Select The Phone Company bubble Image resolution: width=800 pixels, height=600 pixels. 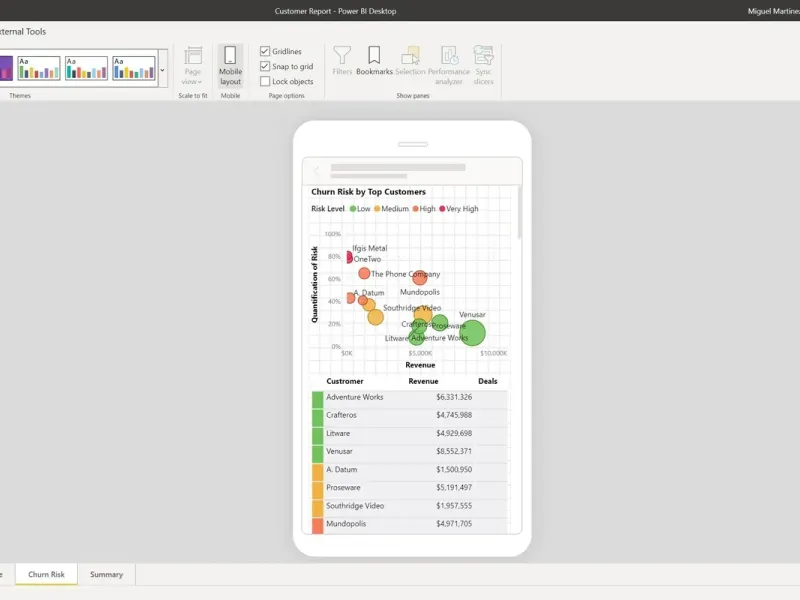click(364, 273)
